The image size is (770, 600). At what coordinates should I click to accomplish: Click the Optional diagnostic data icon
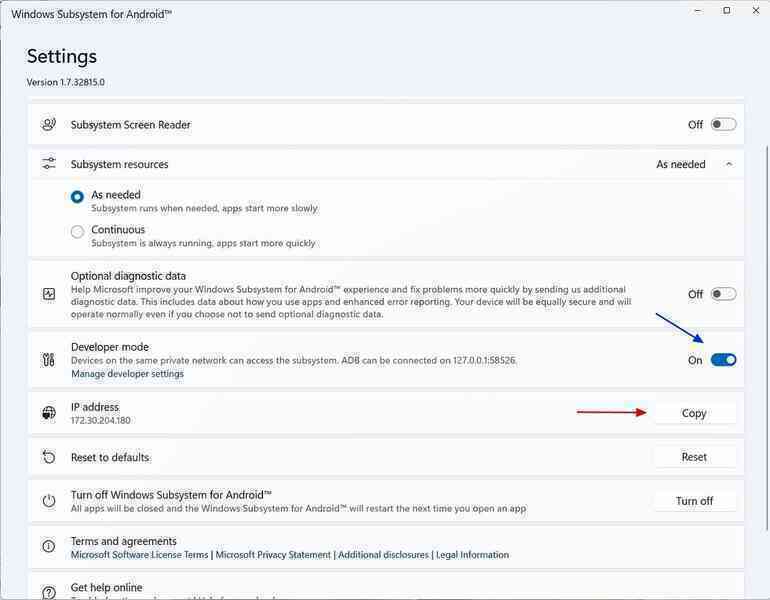(x=49, y=294)
